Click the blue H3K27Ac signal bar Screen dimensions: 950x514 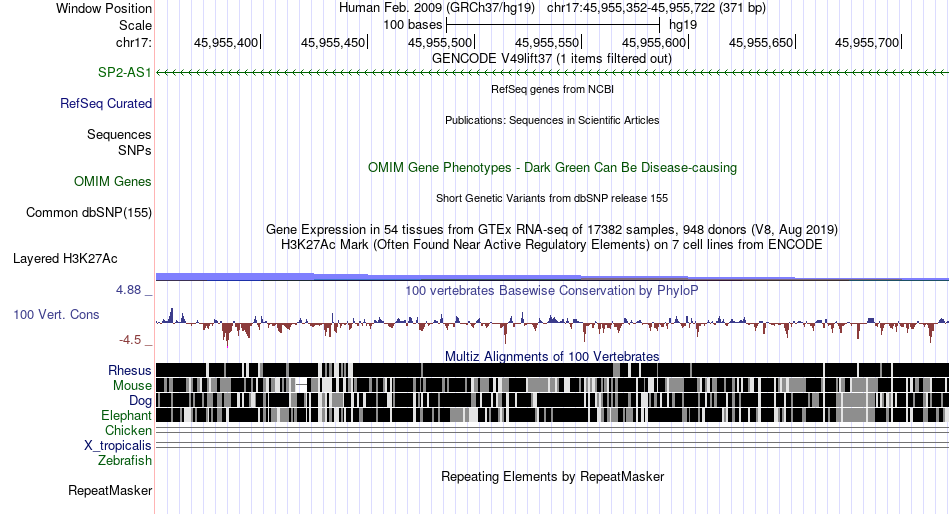pos(553,277)
